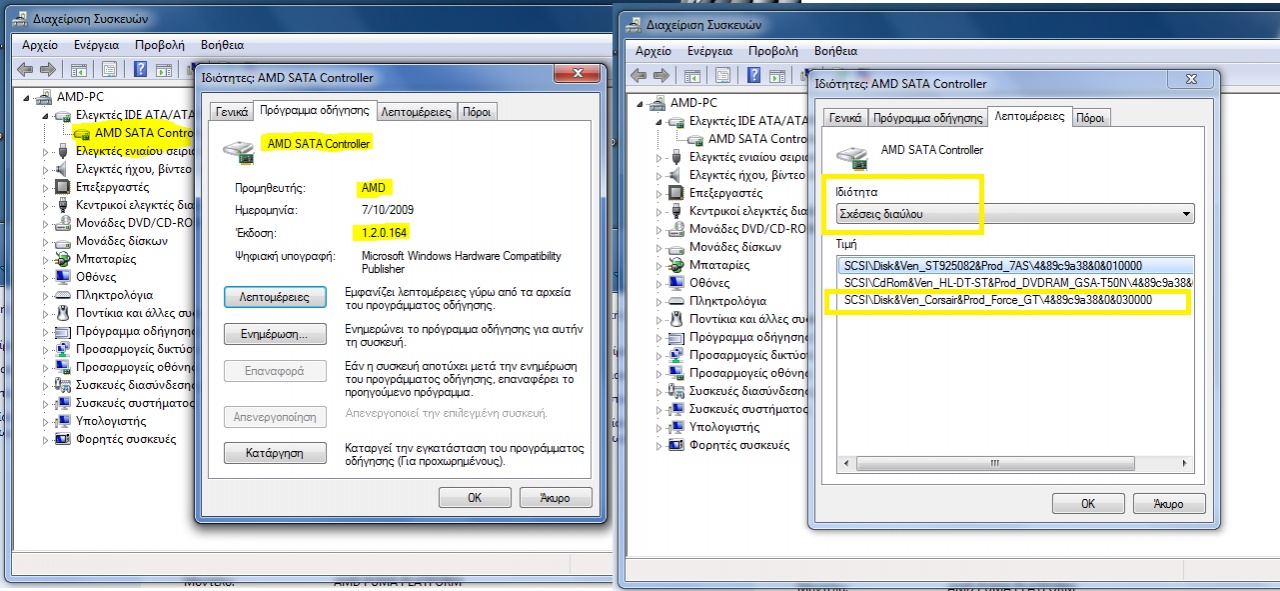1280x591 pixels.
Task: Click horizontal scrollbar thumb in value list
Action: [x=994, y=464]
